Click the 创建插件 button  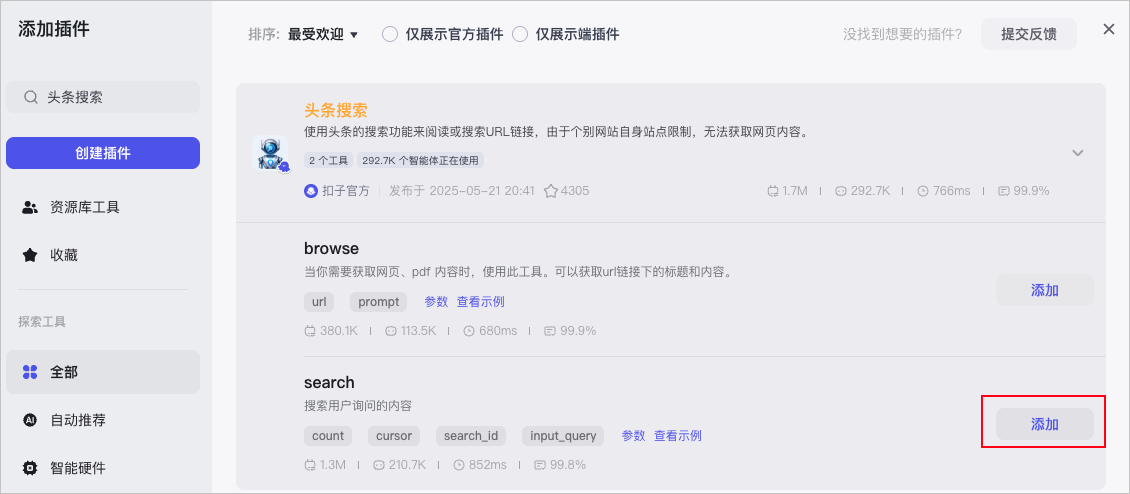(x=103, y=153)
